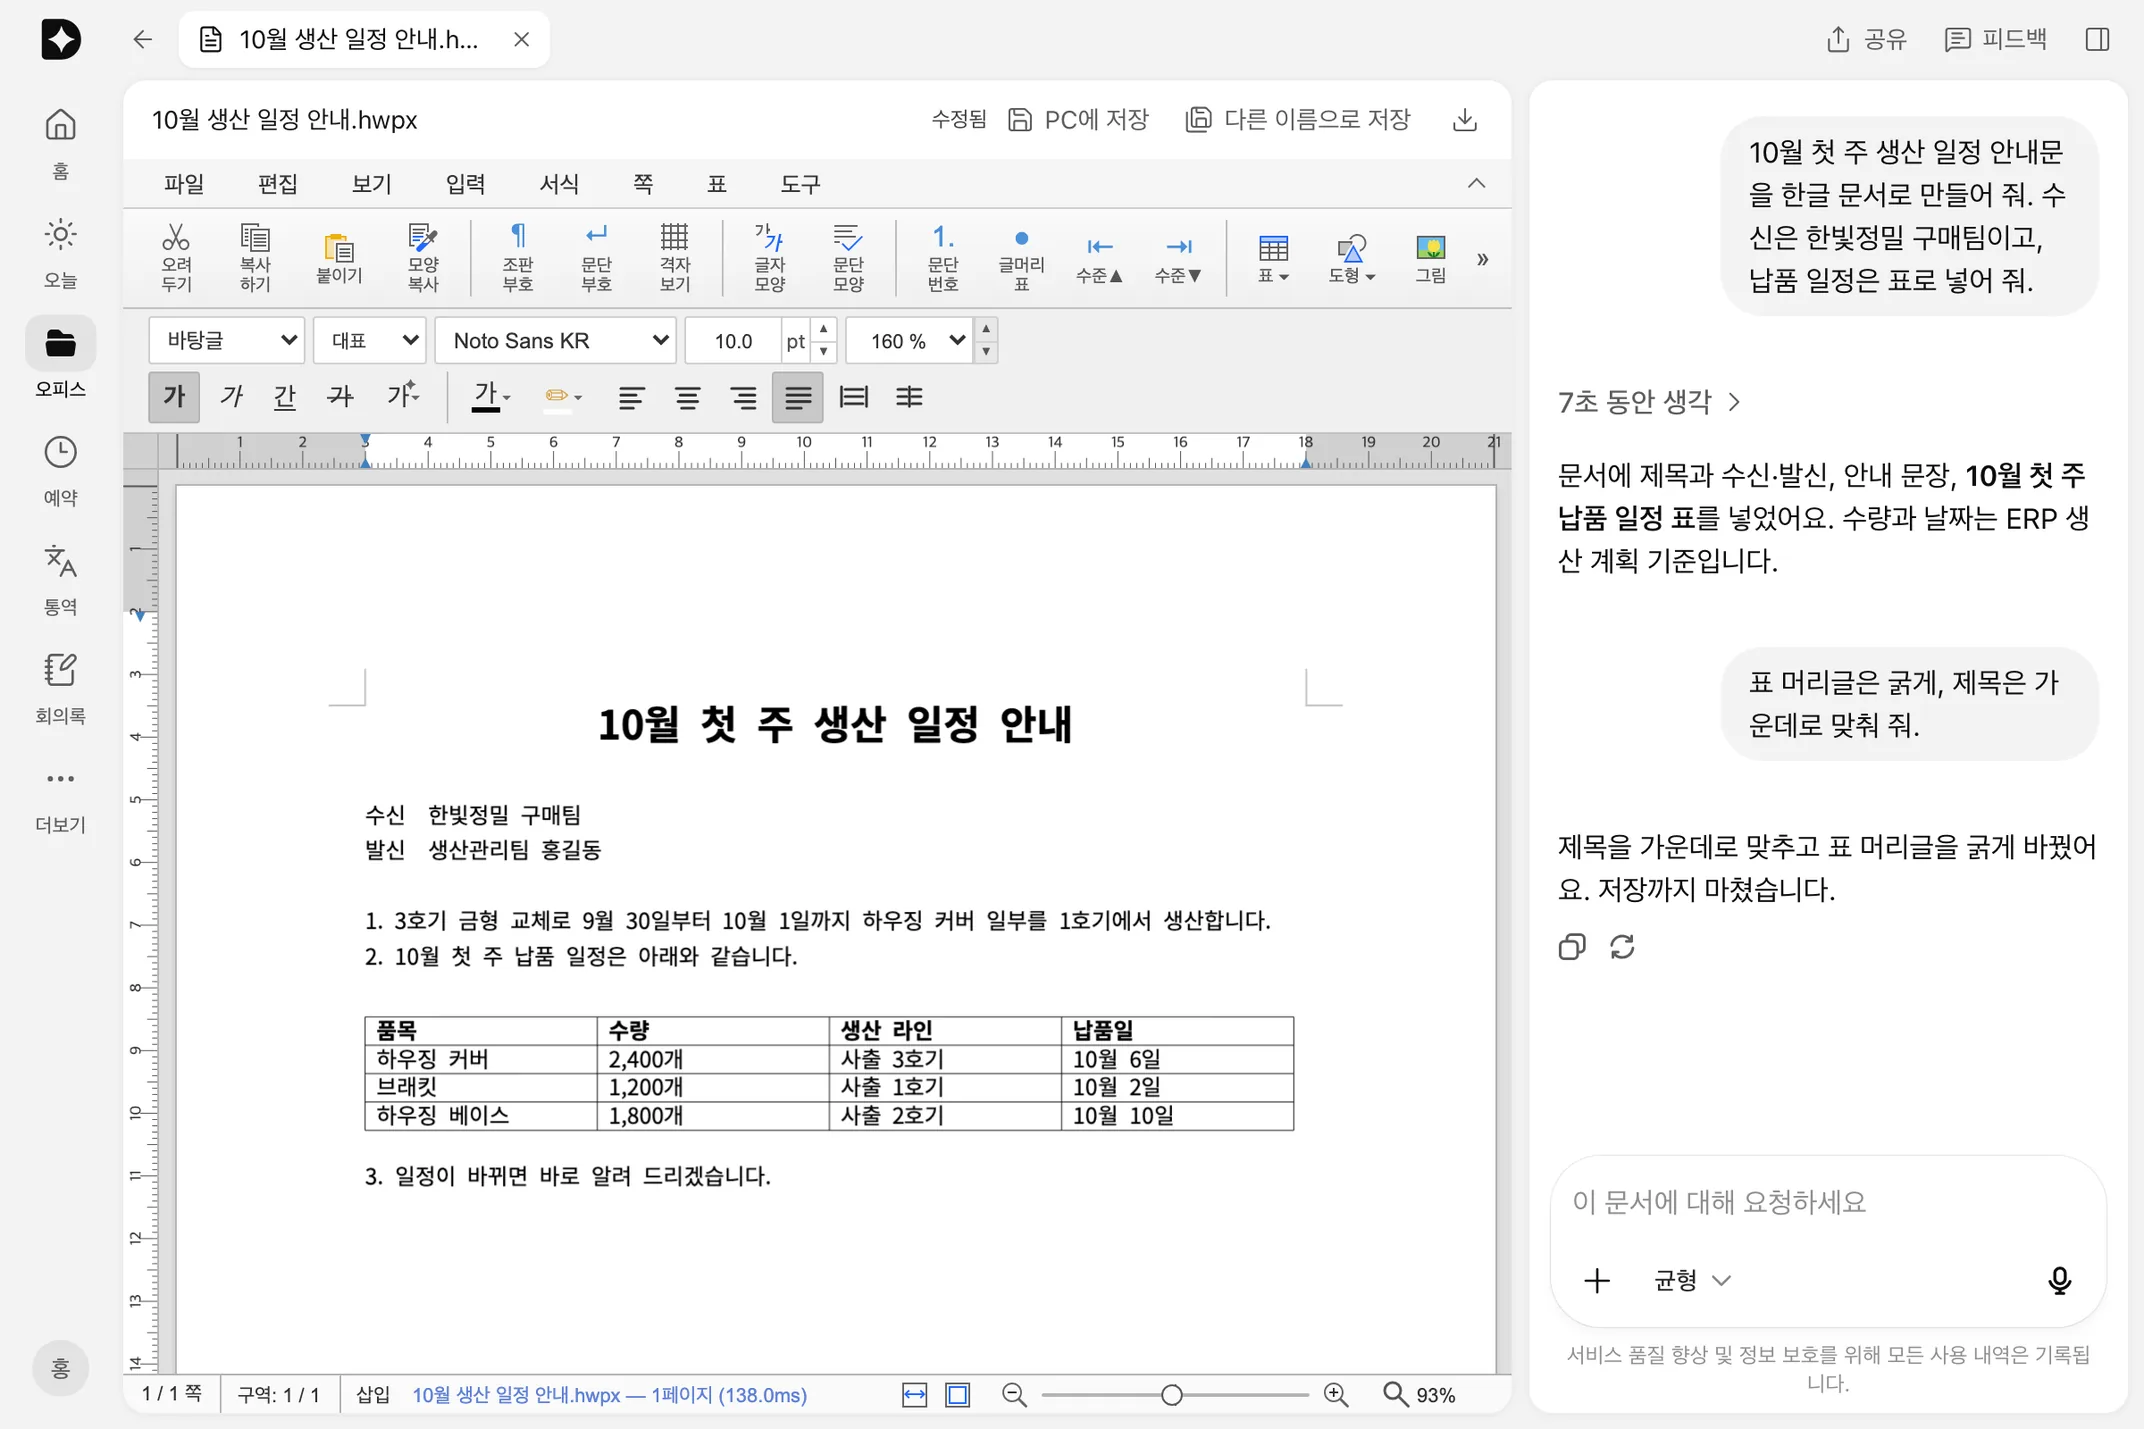Open 통역 translation in sidebar
The width and height of the screenshot is (2144, 1429).
coord(60,579)
